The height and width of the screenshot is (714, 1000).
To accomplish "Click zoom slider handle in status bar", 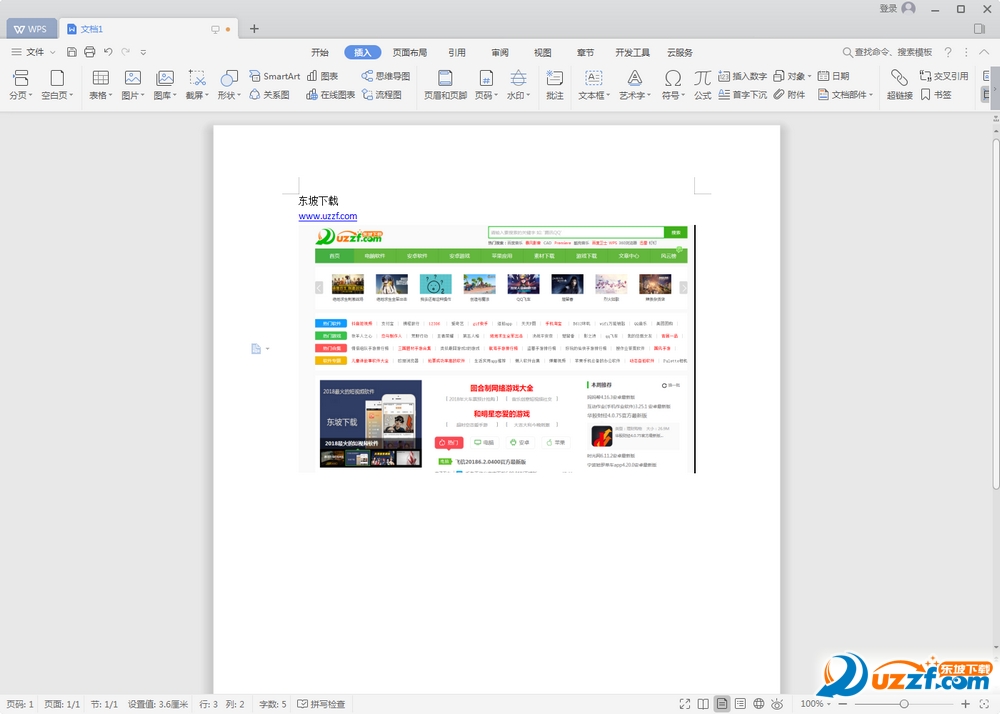I will (x=904, y=704).
